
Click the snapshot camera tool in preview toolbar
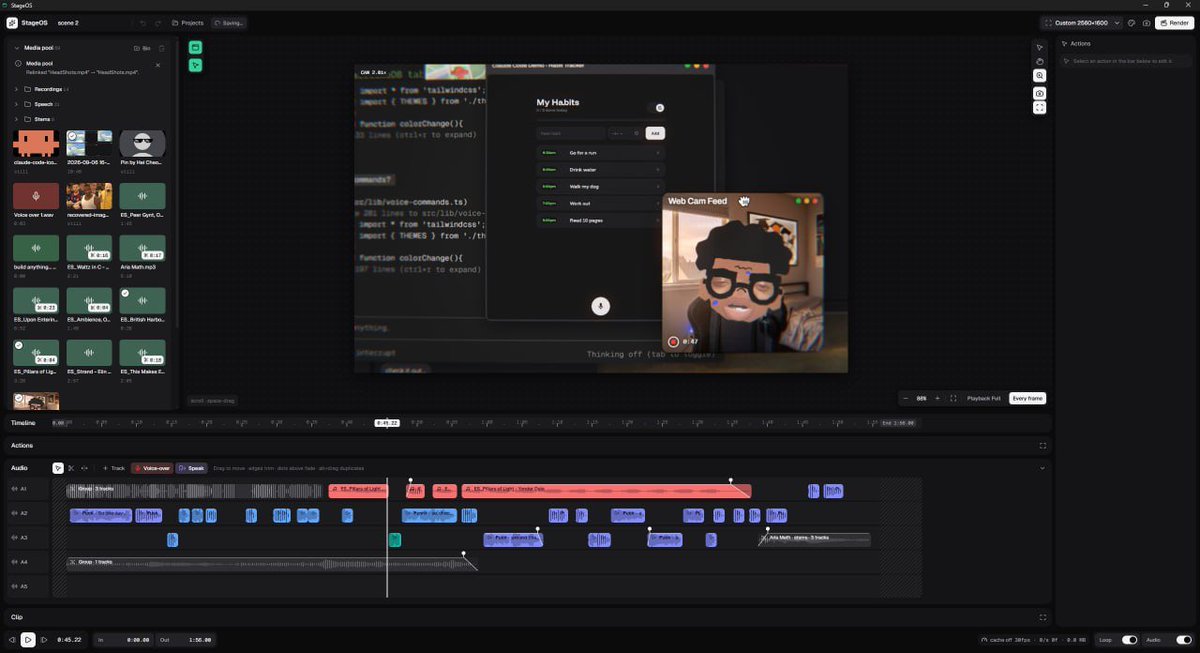pos(1040,93)
